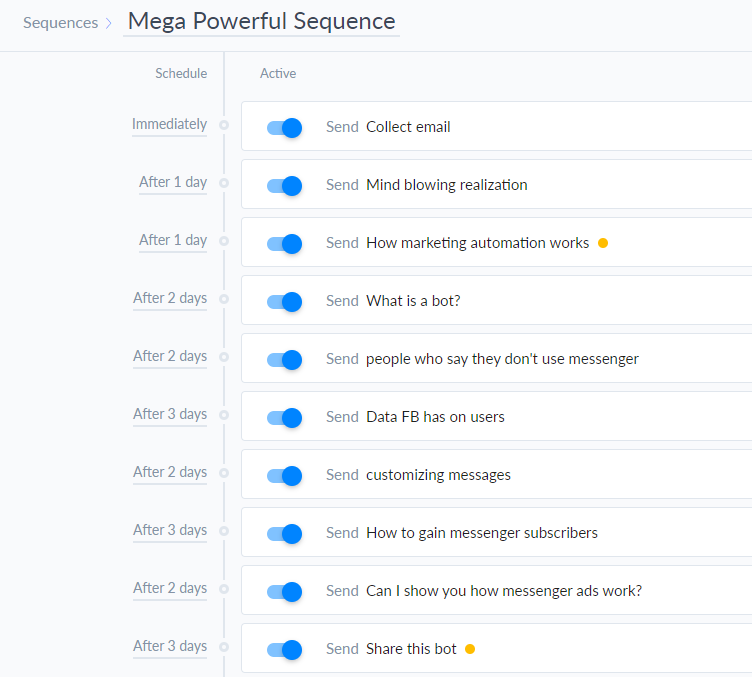752x677 pixels.
Task: Click the timeline circle marker for Immediately
Action: tap(224, 125)
